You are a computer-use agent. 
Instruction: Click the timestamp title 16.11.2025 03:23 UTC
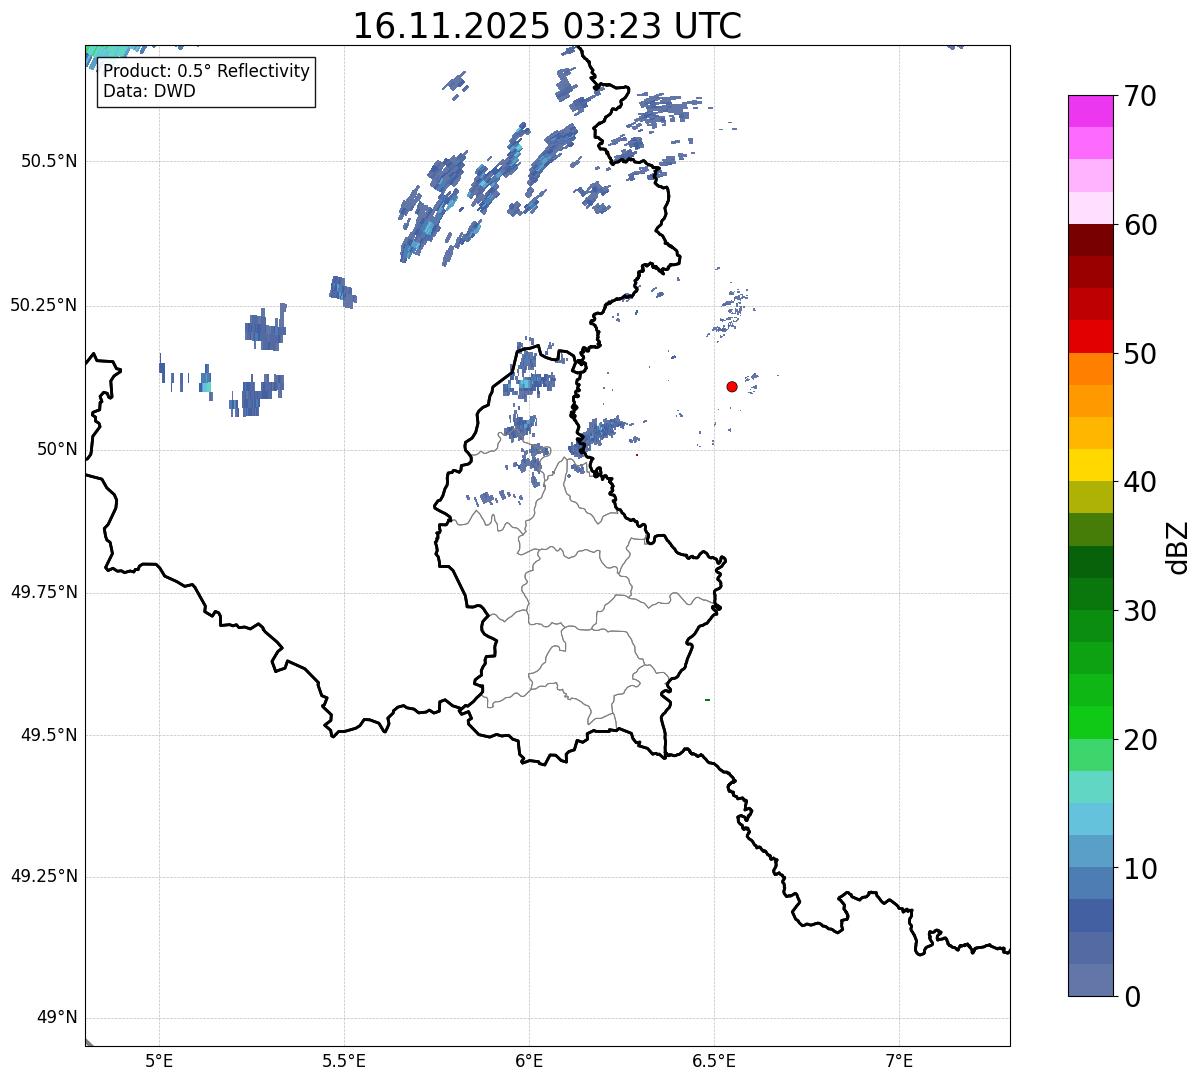547,25
